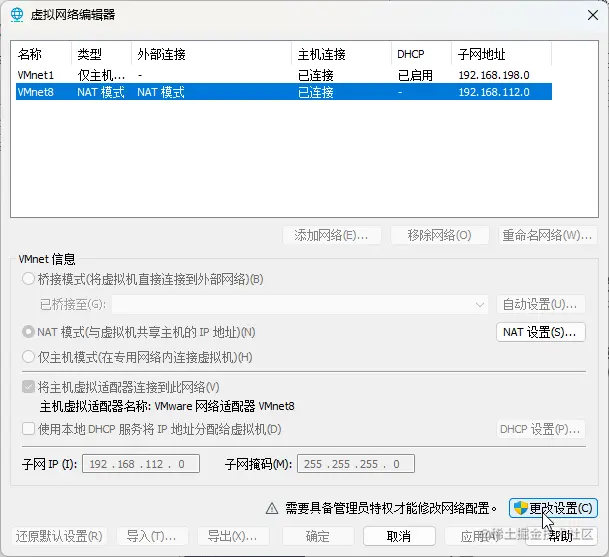Click the 取消 button
Image resolution: width=609 pixels, height=557 pixels.
(399, 536)
